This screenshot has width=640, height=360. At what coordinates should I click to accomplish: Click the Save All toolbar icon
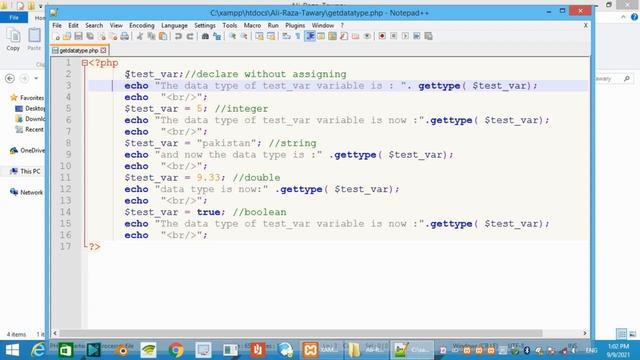(x=90, y=36)
